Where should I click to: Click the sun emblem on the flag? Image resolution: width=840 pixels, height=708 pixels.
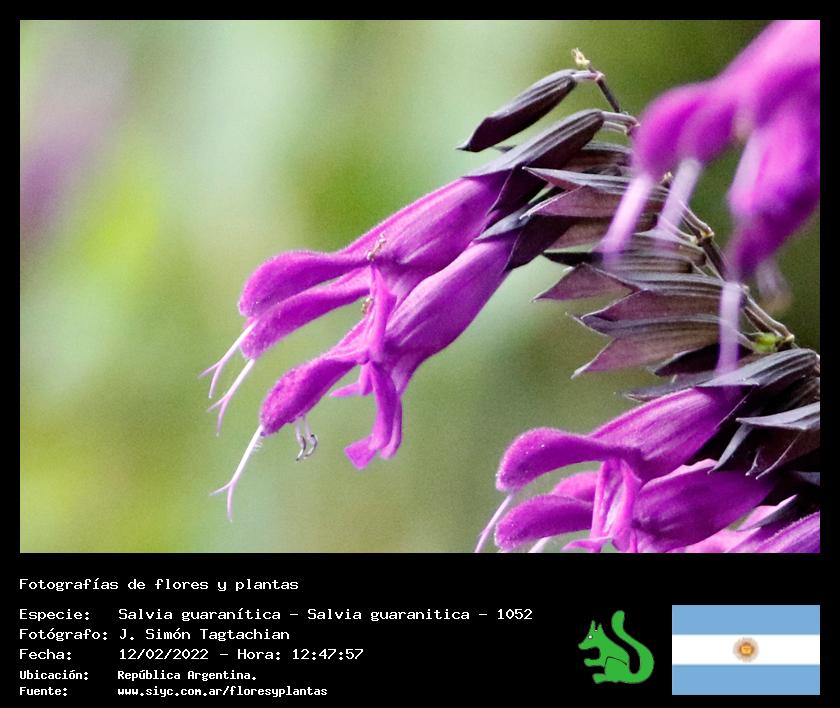pos(745,649)
